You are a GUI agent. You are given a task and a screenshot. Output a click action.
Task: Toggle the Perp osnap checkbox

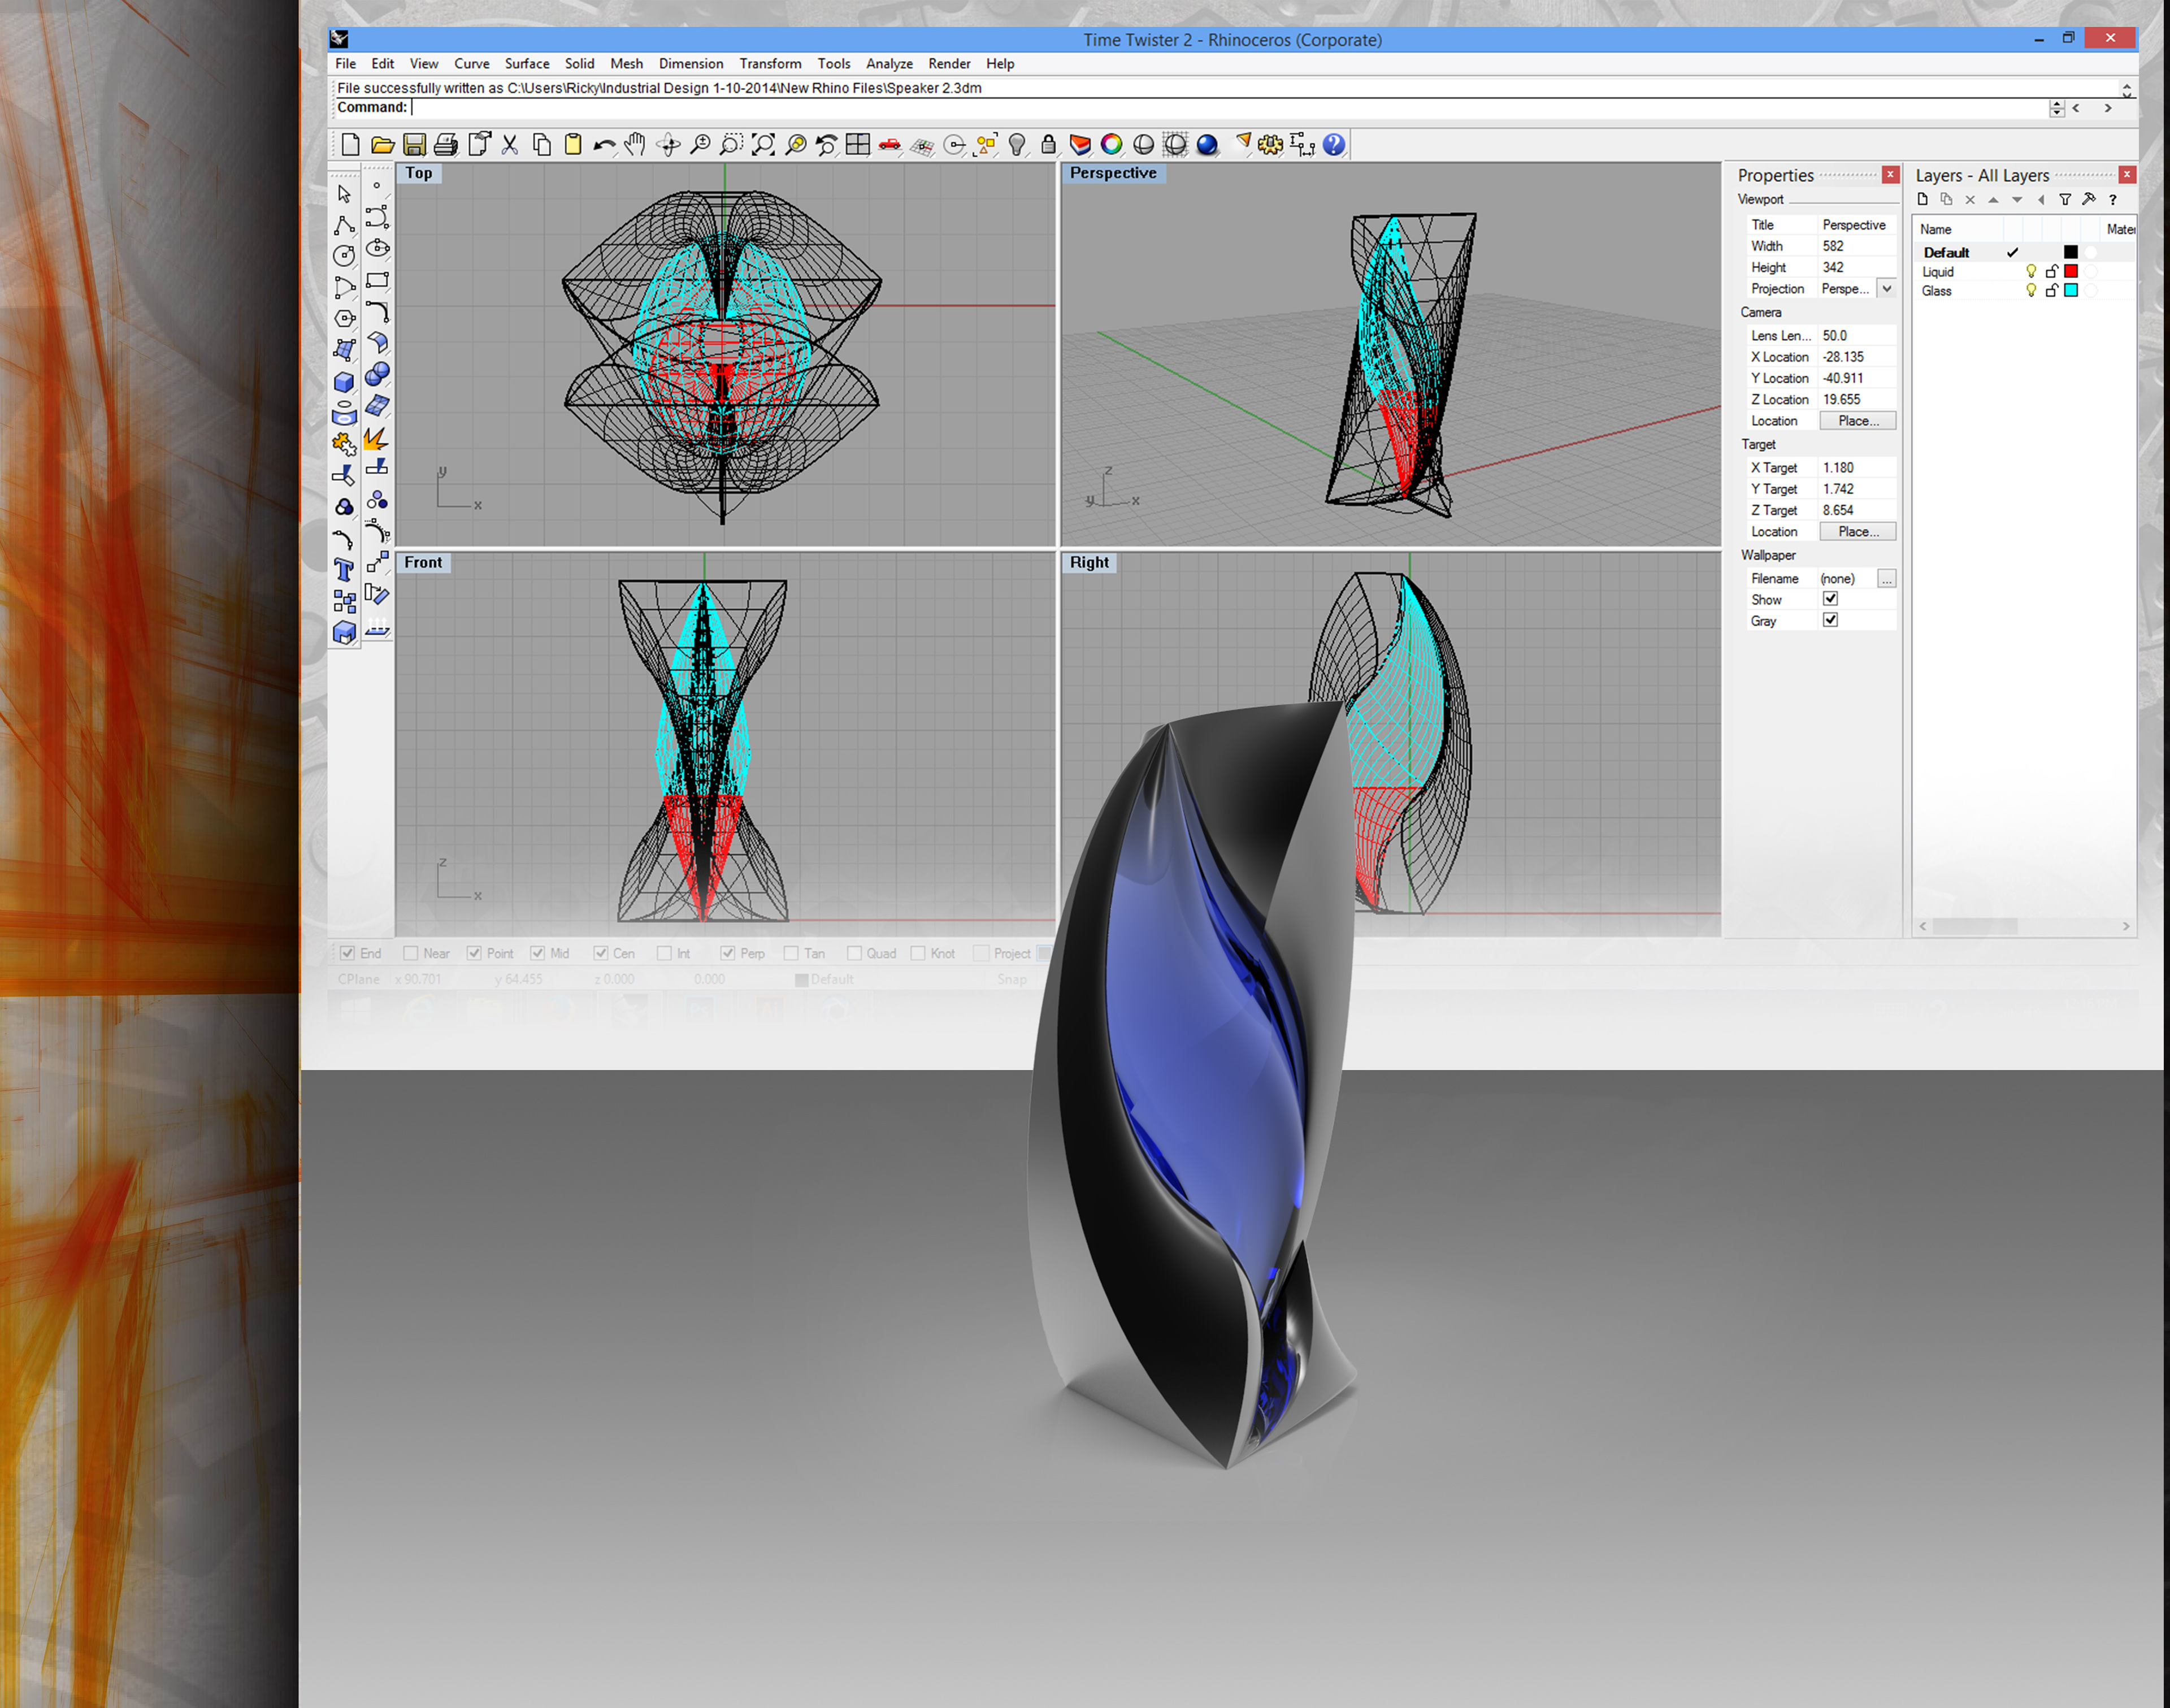tap(727, 953)
